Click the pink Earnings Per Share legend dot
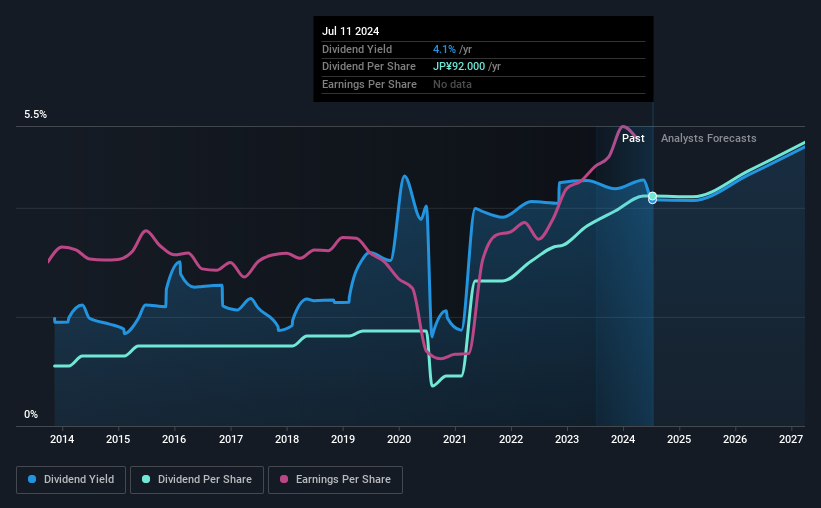Image resolution: width=821 pixels, height=508 pixels. (x=284, y=479)
